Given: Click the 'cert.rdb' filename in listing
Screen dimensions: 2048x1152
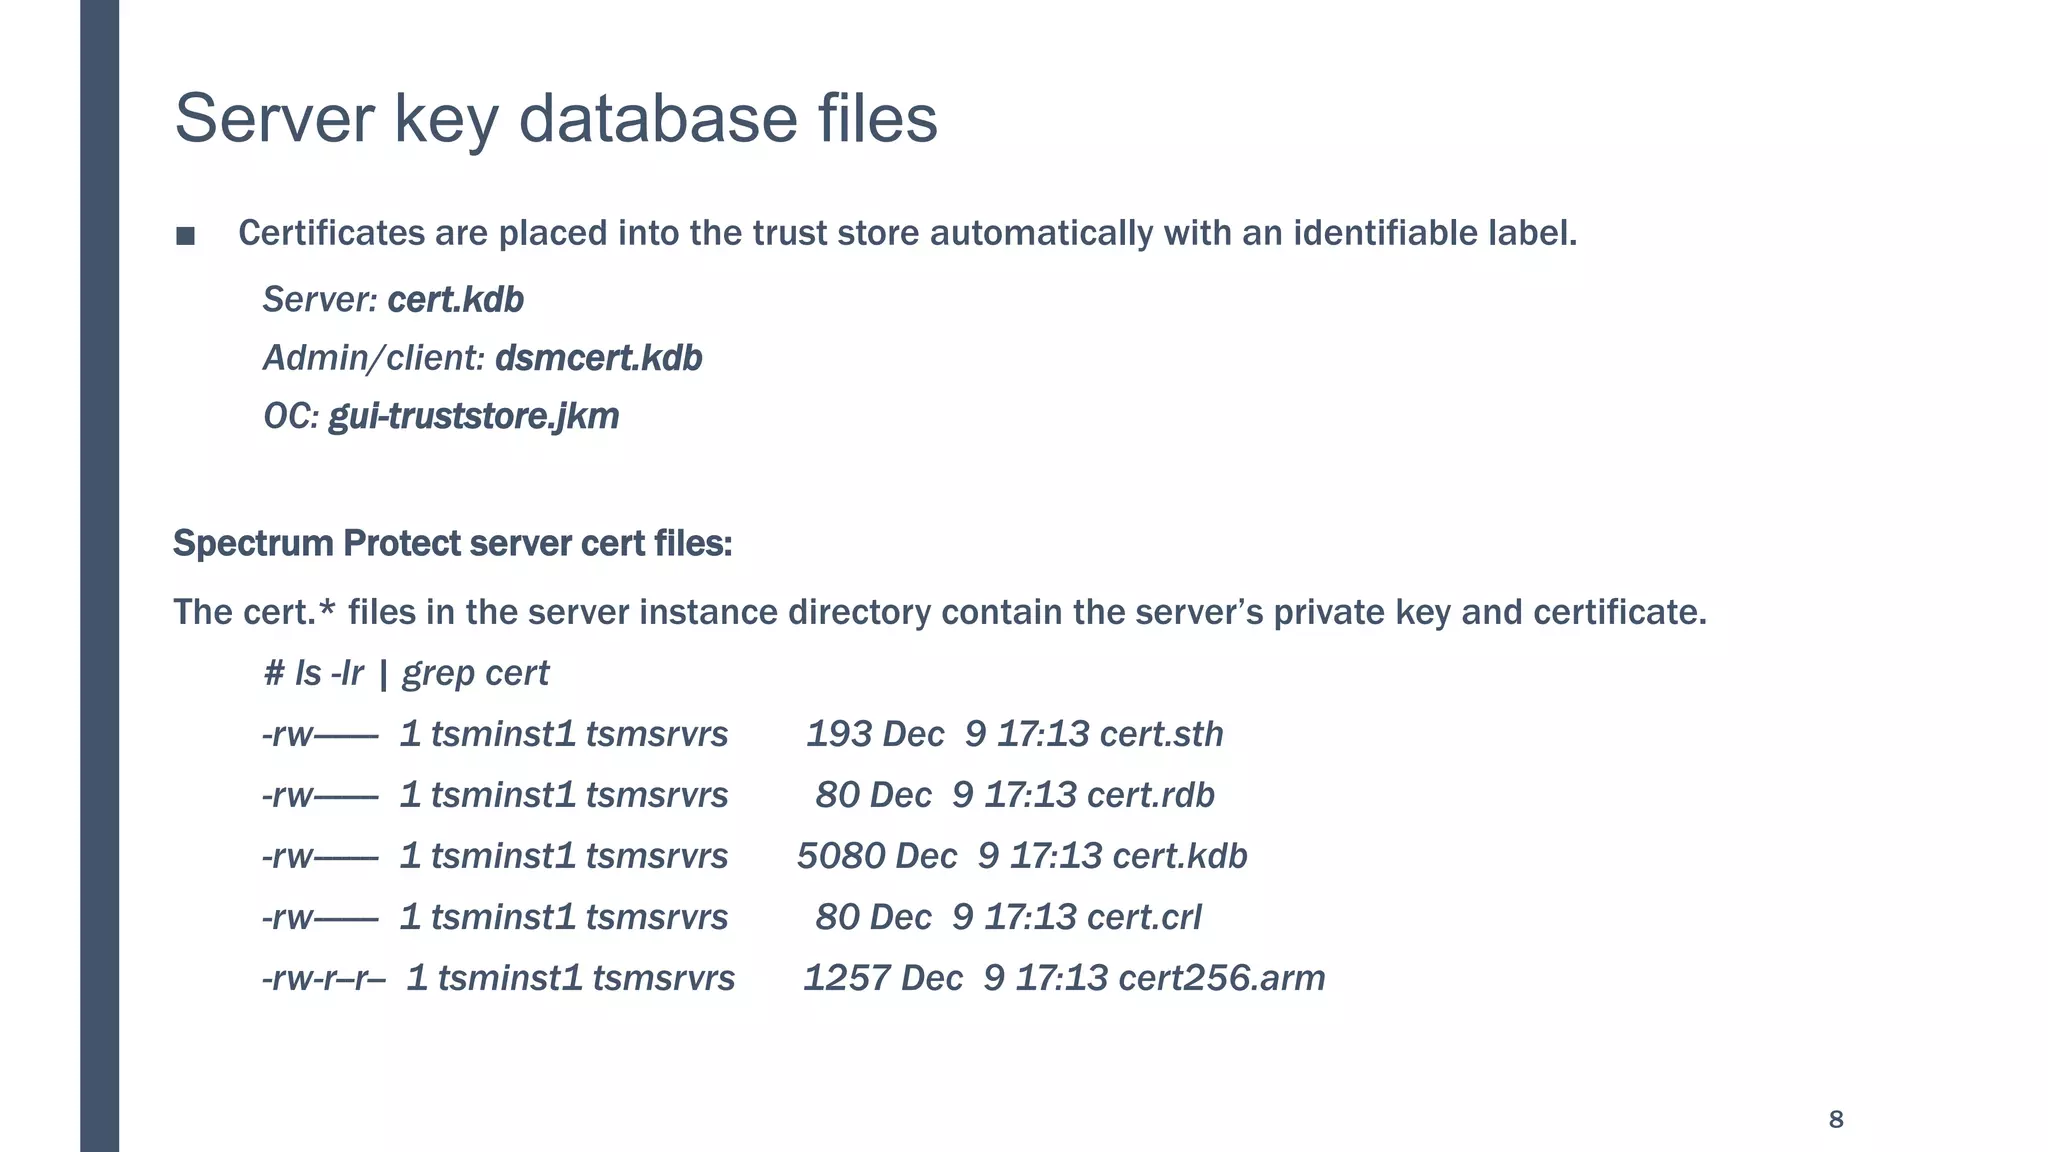Looking at the screenshot, I should (1150, 795).
